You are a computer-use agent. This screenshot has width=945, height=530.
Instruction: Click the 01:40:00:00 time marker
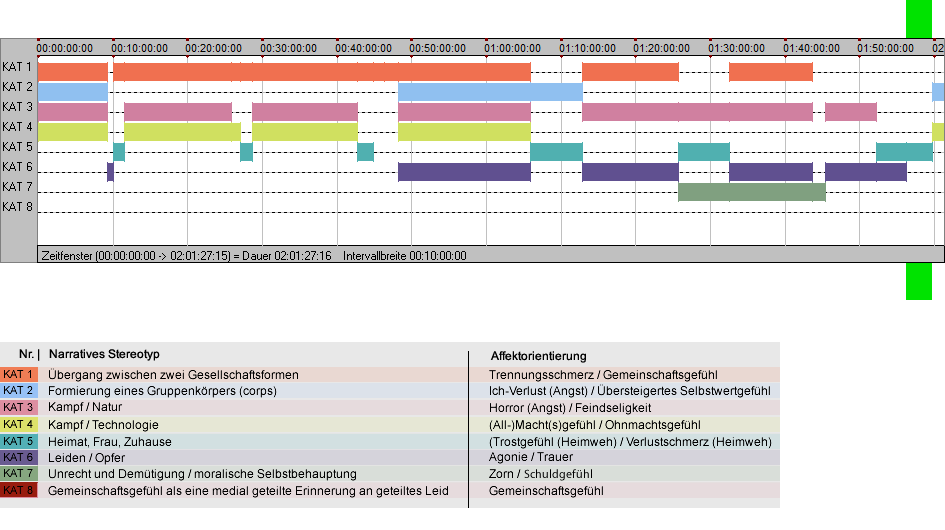[811, 48]
